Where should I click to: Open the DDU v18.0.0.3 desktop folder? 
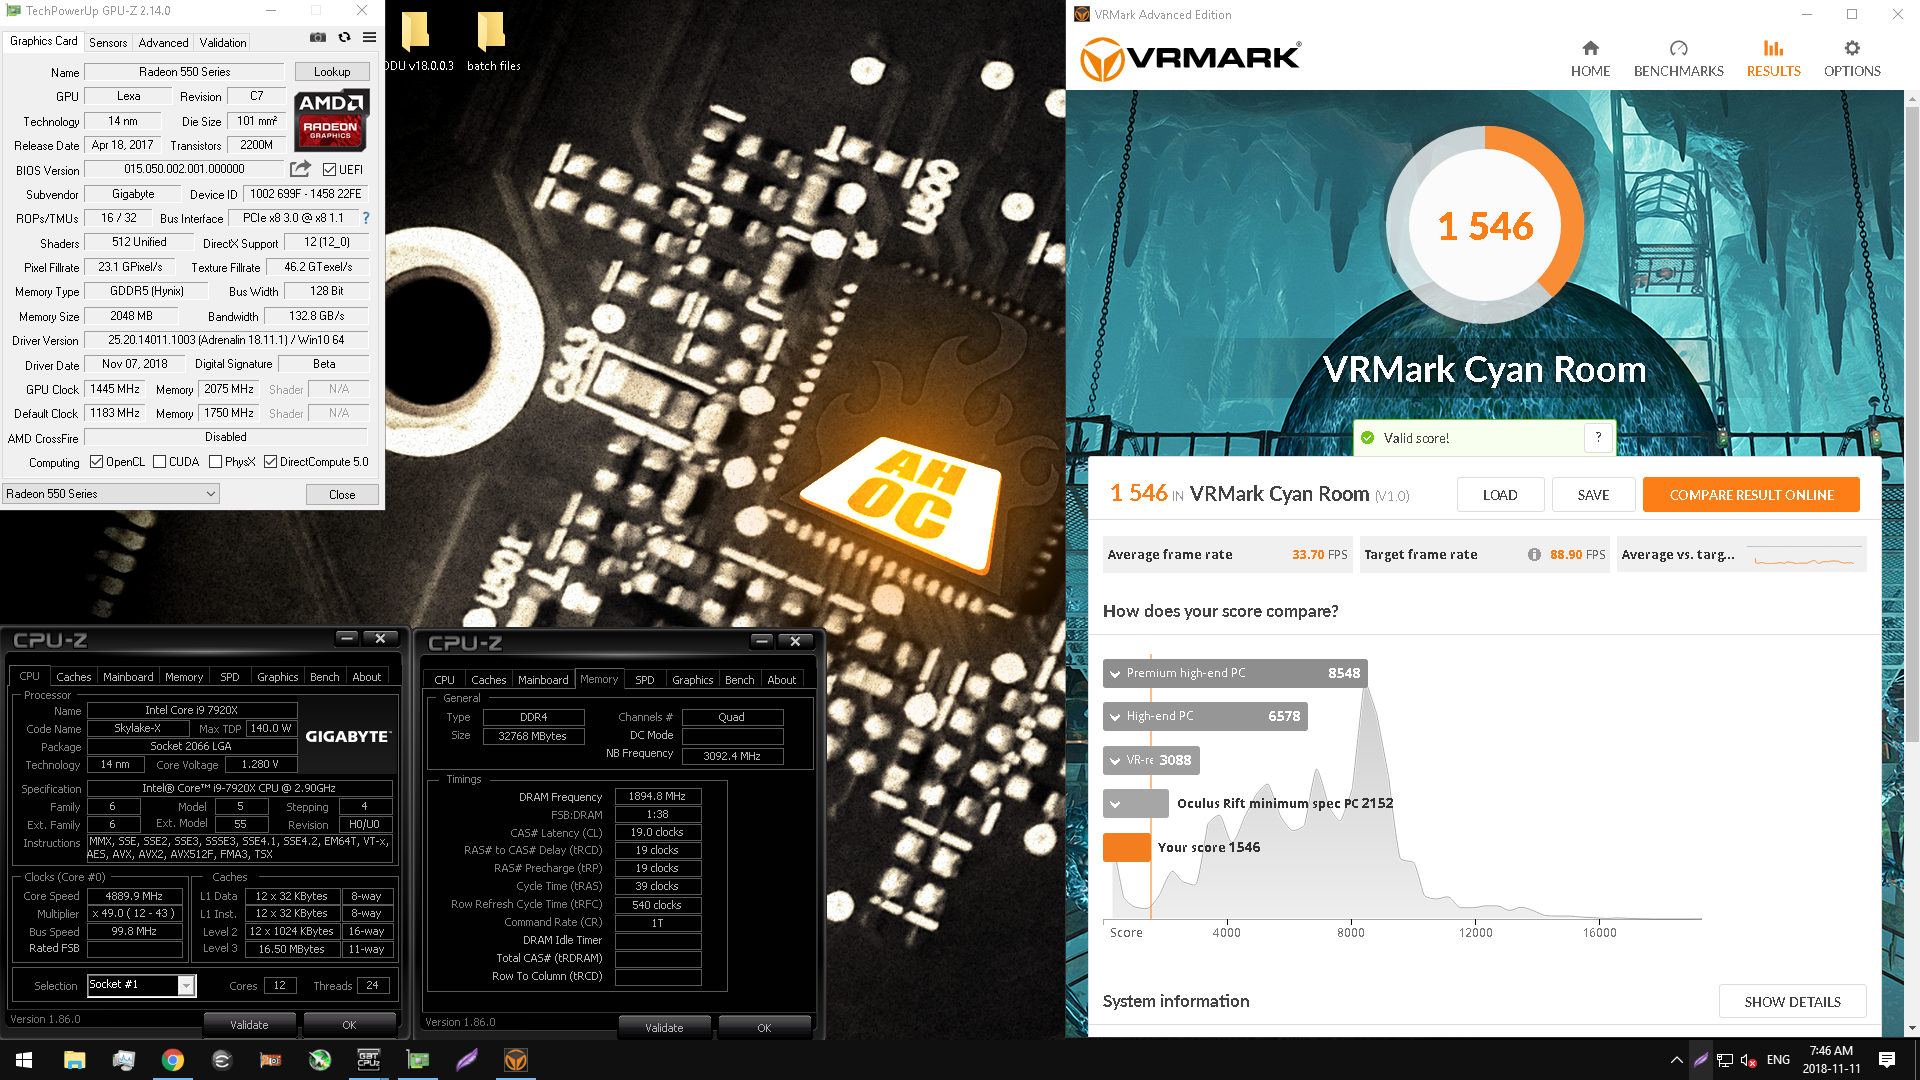416,42
